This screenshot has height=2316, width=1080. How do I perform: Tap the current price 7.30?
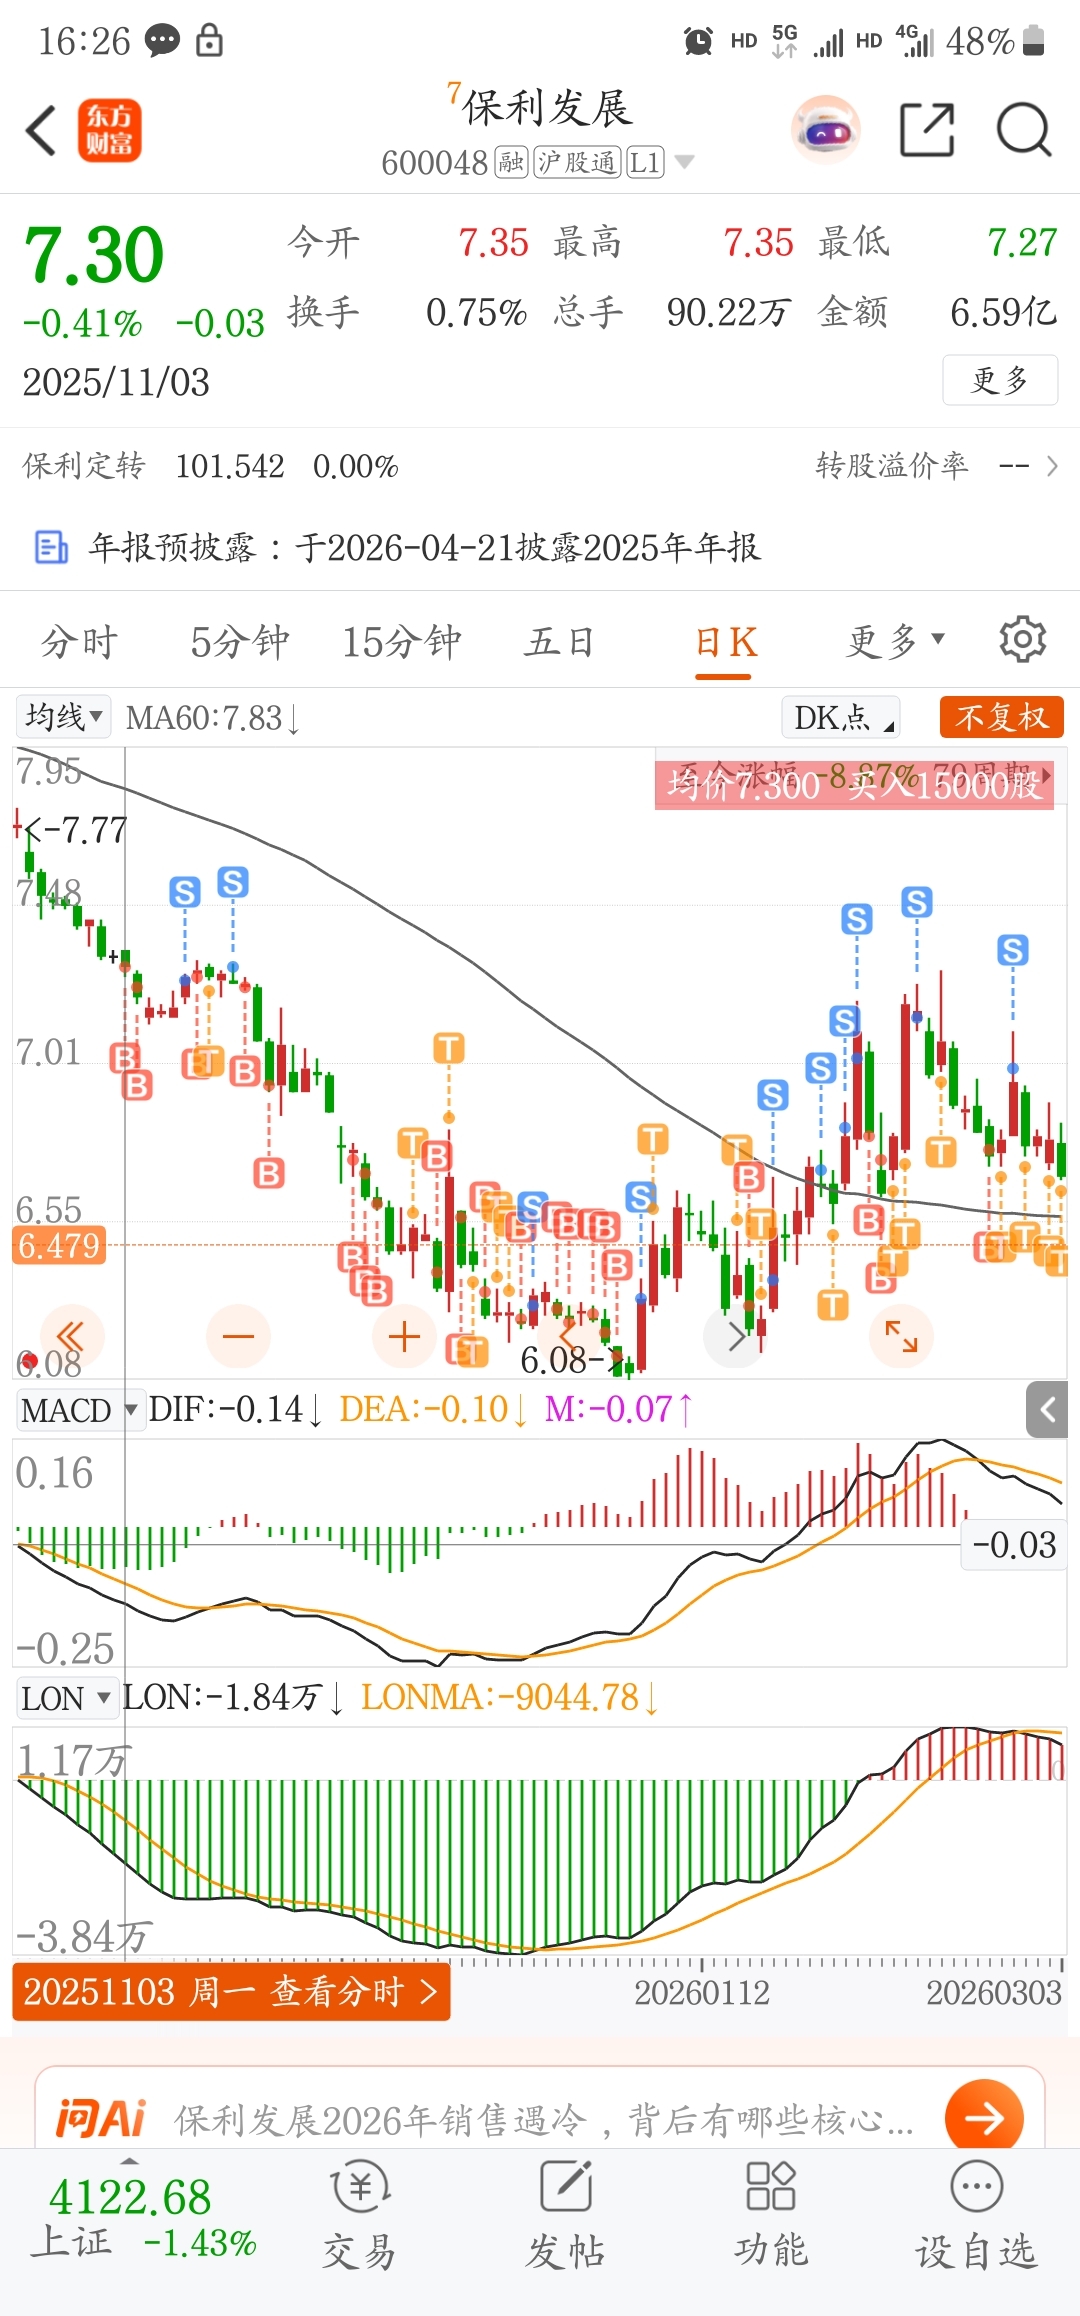[x=94, y=255]
